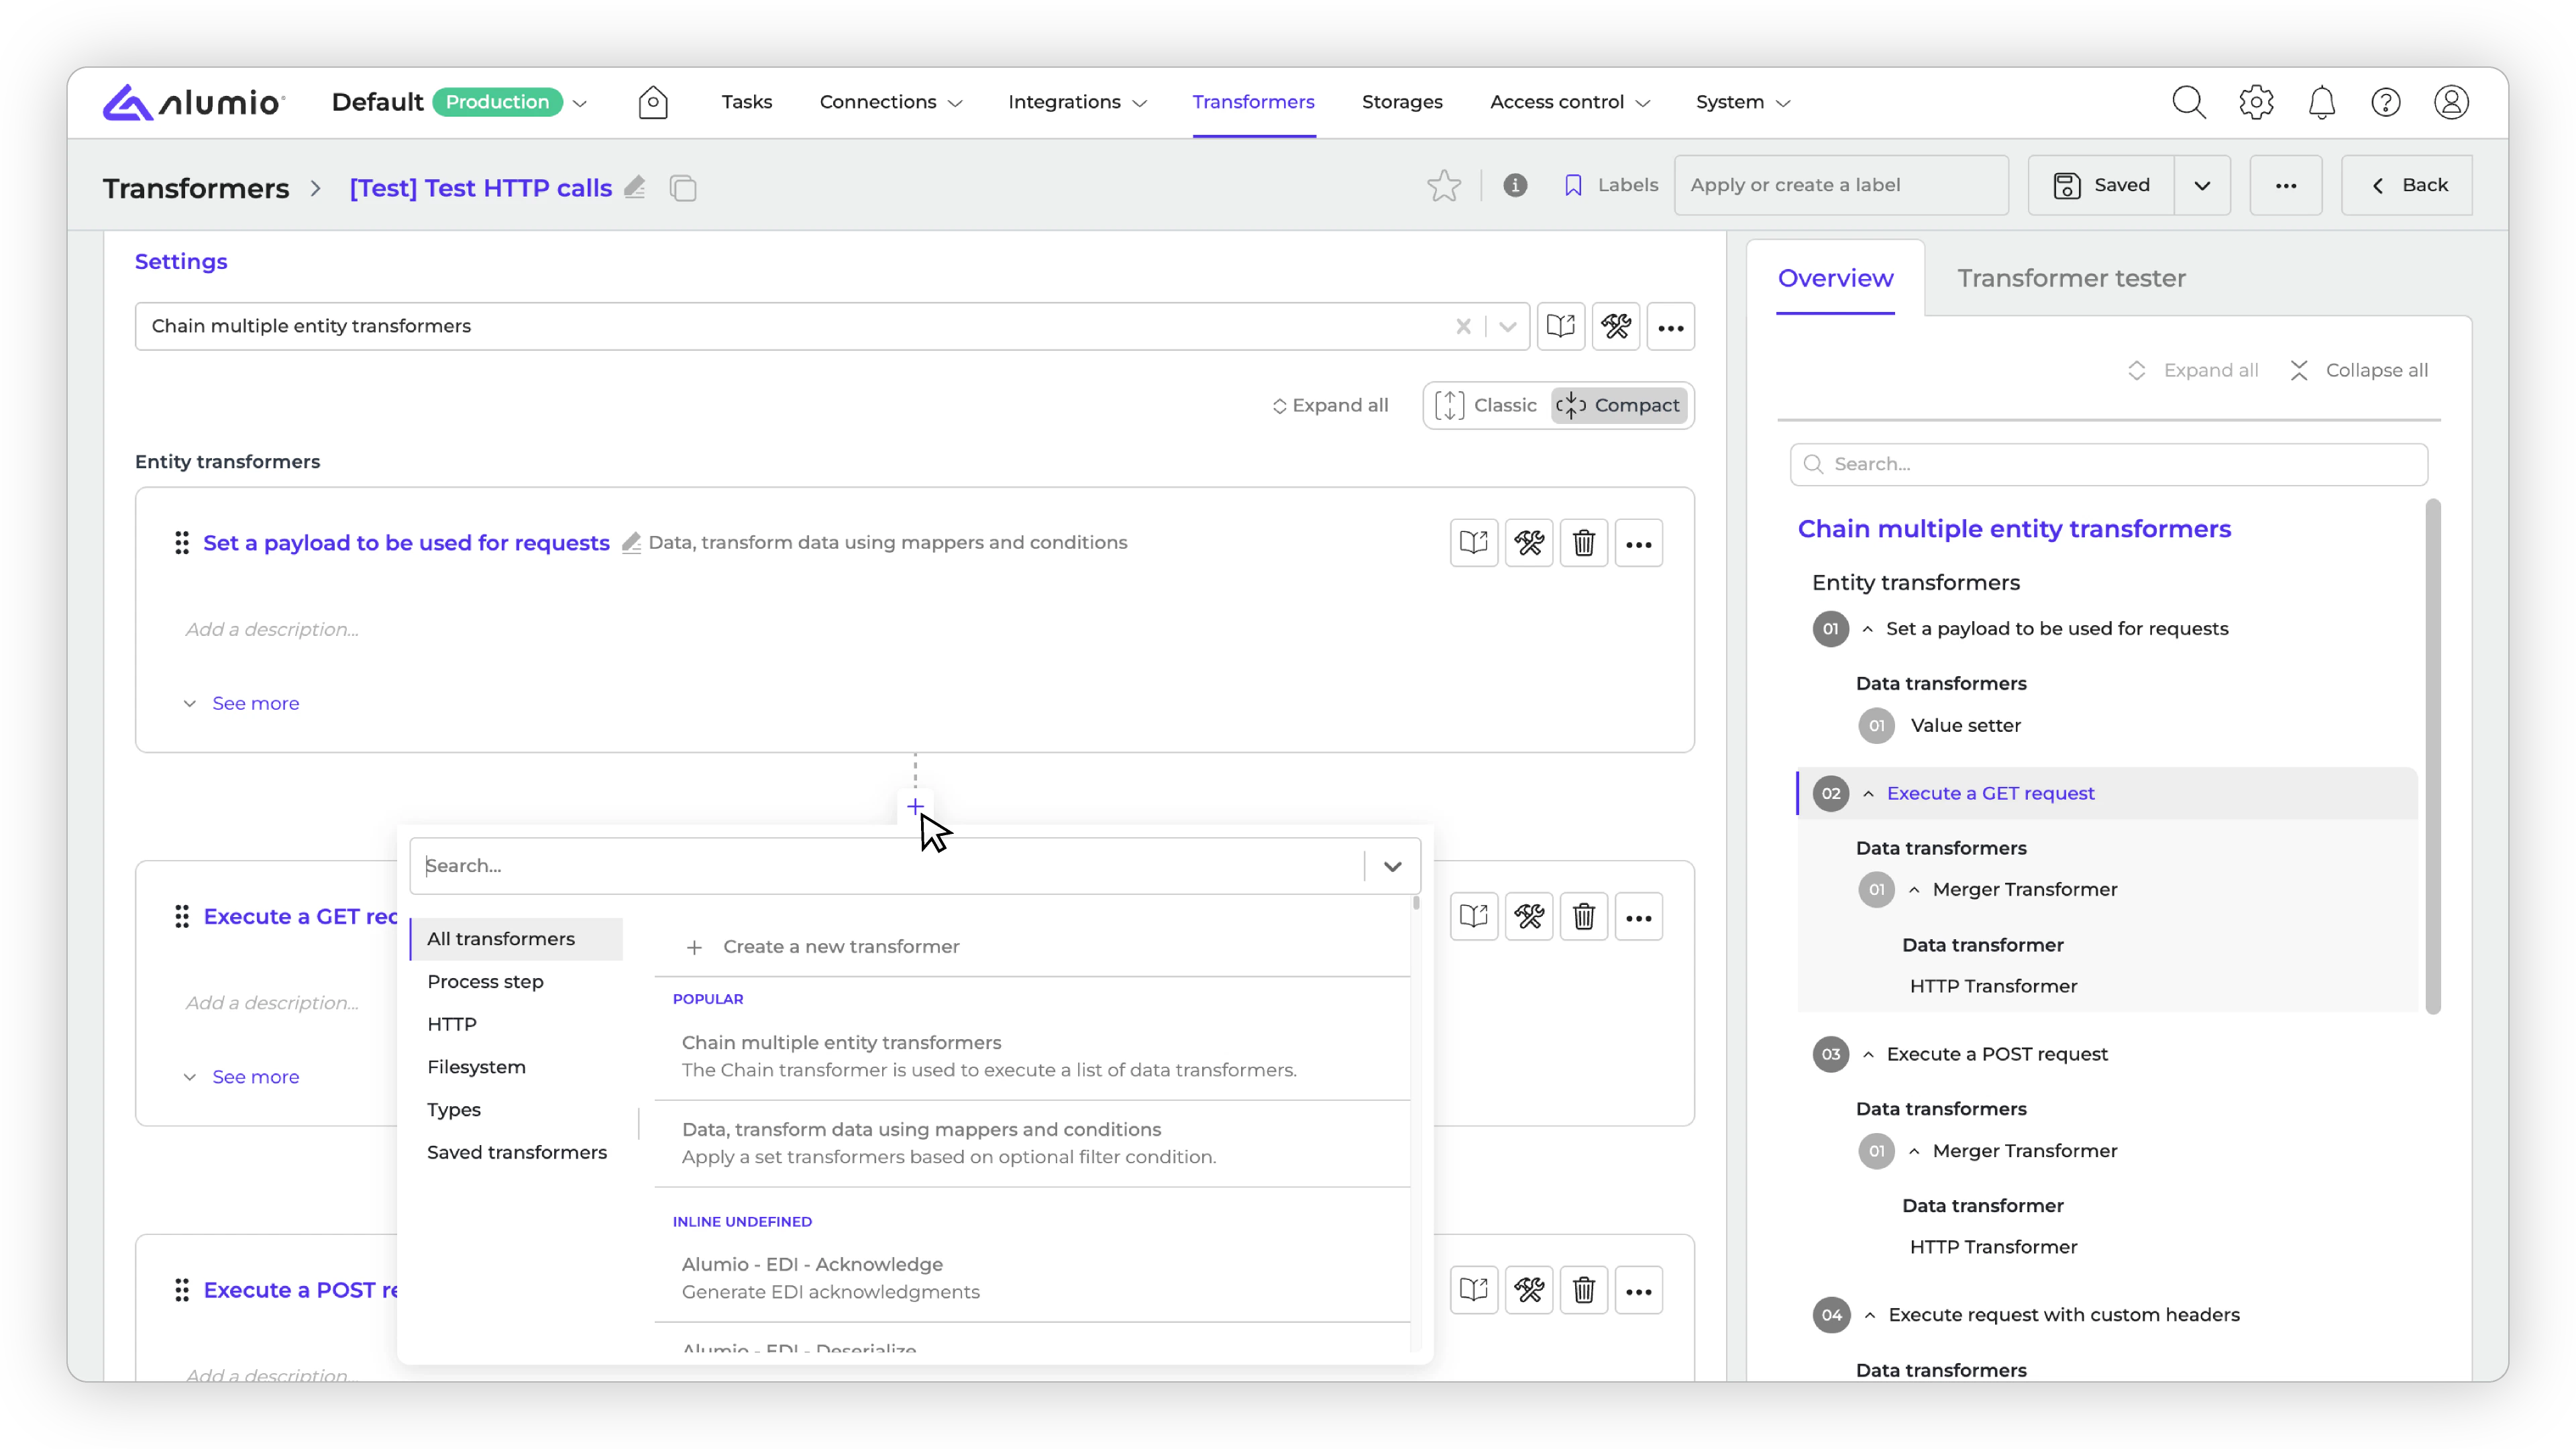Switch to Transformer tester tab
The width and height of the screenshot is (2576, 1449).
pos(2071,278)
